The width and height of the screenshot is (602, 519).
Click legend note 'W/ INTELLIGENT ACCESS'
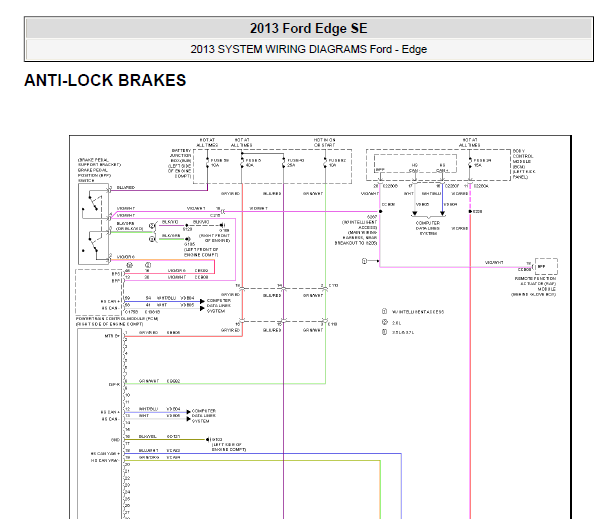417,312
